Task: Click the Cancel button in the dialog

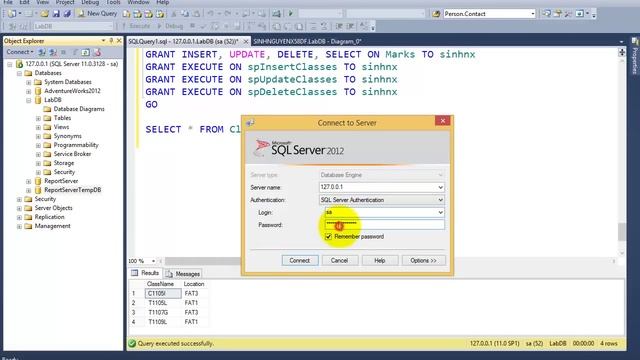Action: tap(340, 260)
